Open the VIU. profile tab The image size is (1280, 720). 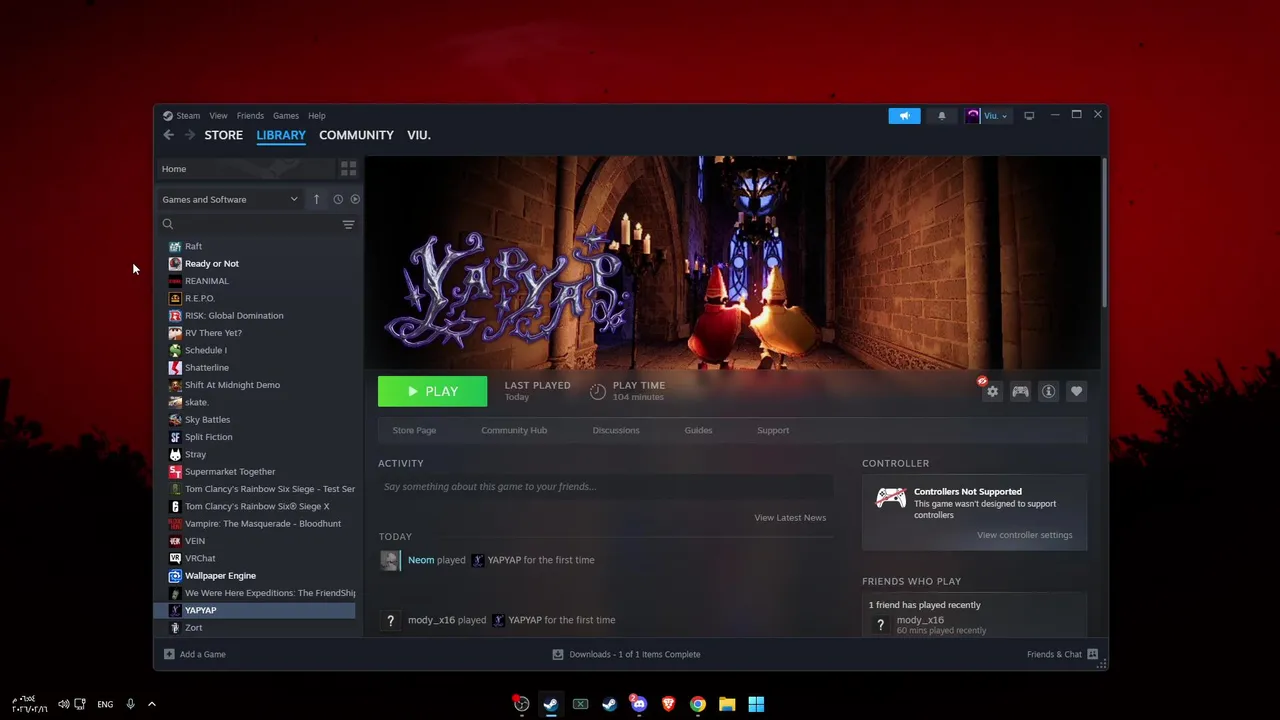(419, 135)
